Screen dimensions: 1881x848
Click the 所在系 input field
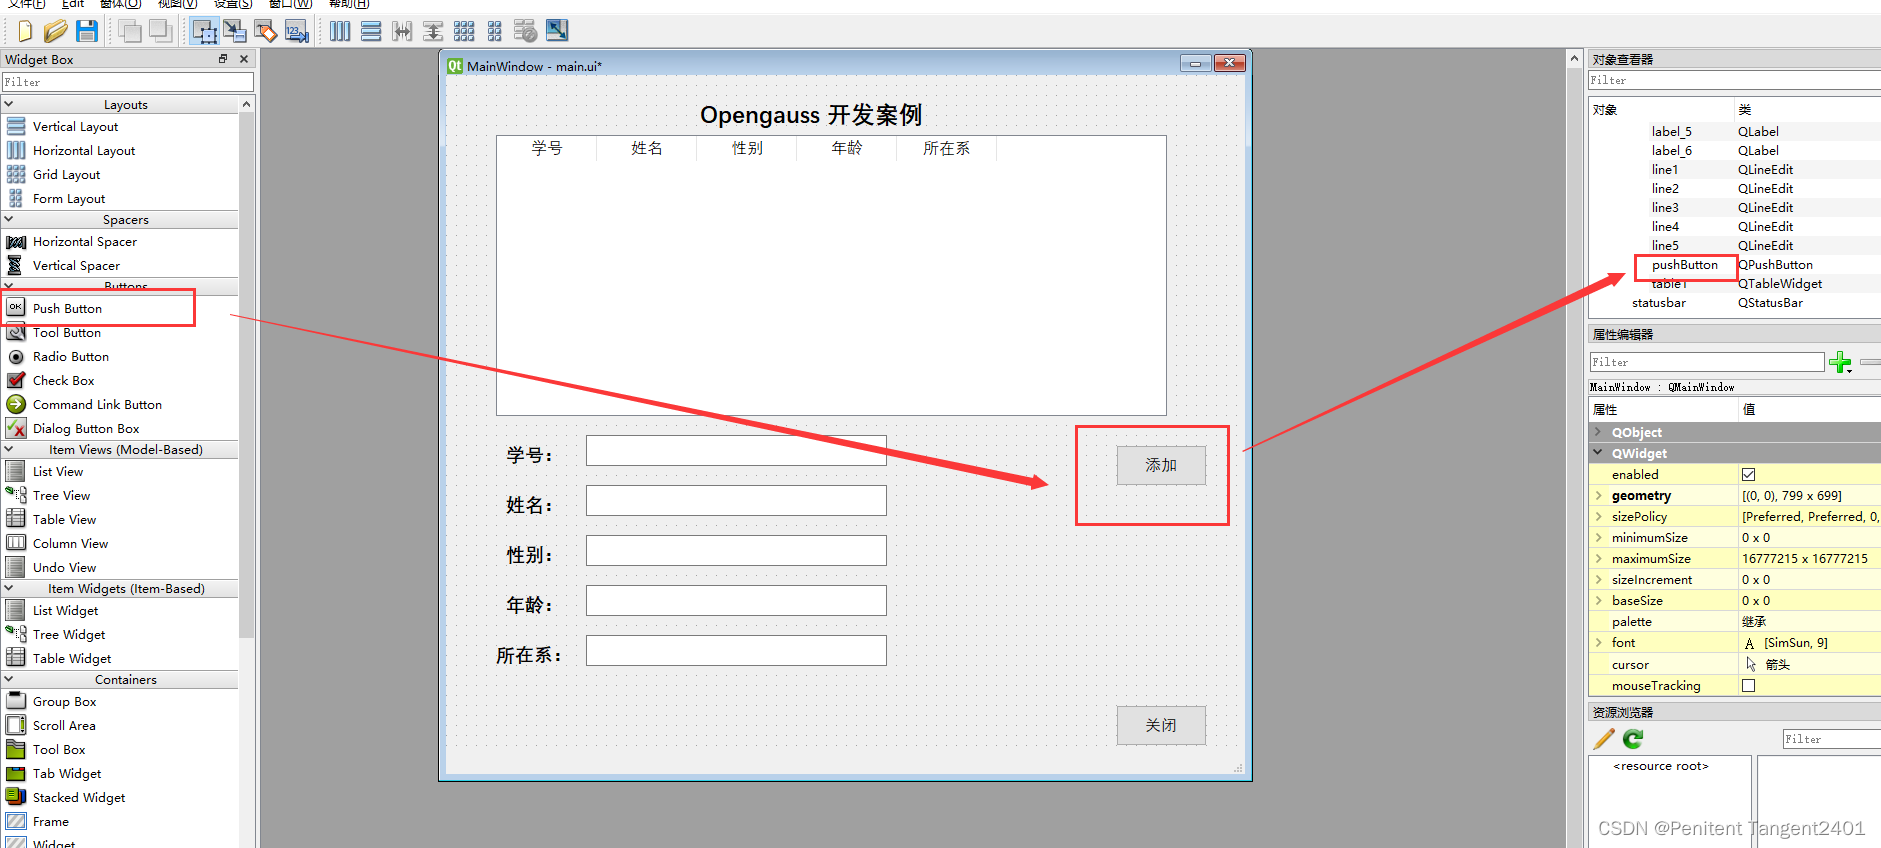[x=736, y=650]
